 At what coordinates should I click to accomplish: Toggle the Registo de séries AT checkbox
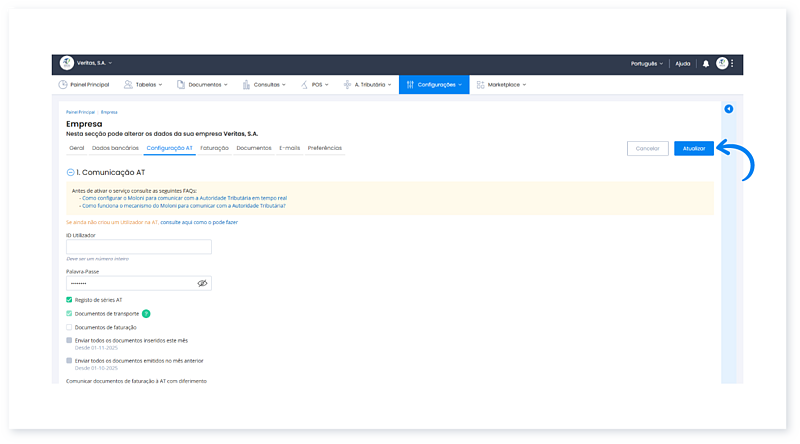(x=69, y=299)
